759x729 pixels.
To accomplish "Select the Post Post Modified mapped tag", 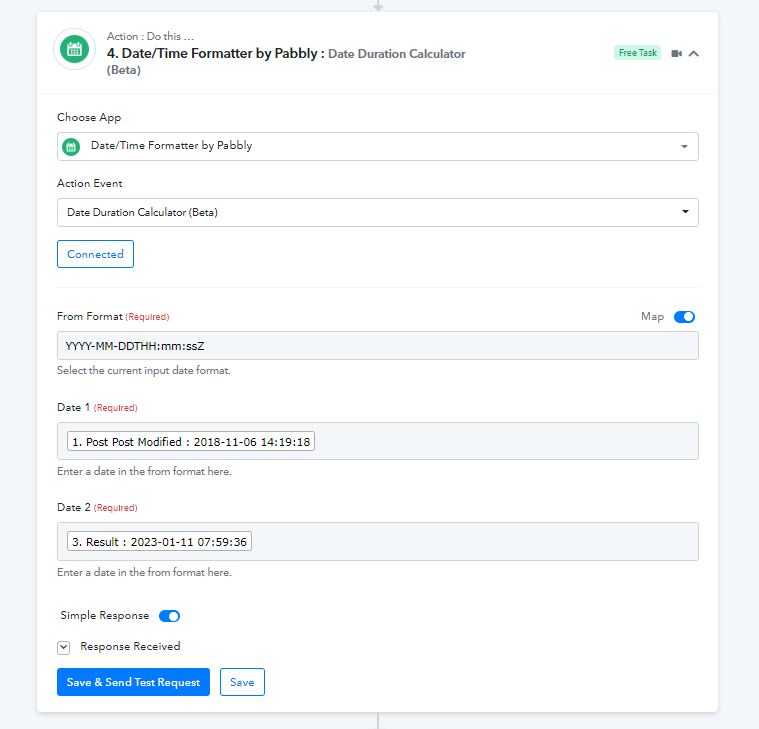I will pos(191,441).
